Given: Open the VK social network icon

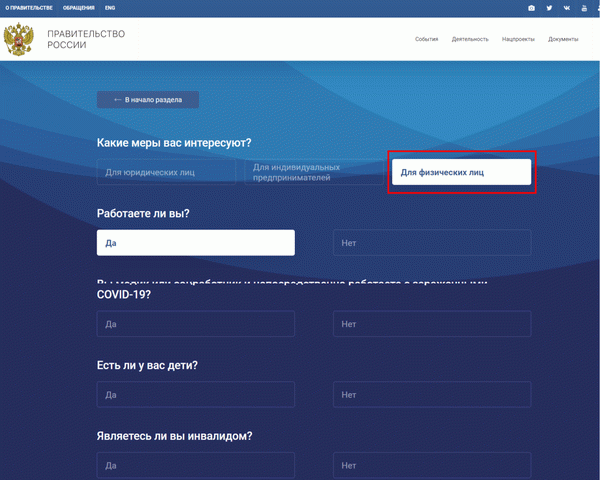Looking at the screenshot, I should (566, 8).
